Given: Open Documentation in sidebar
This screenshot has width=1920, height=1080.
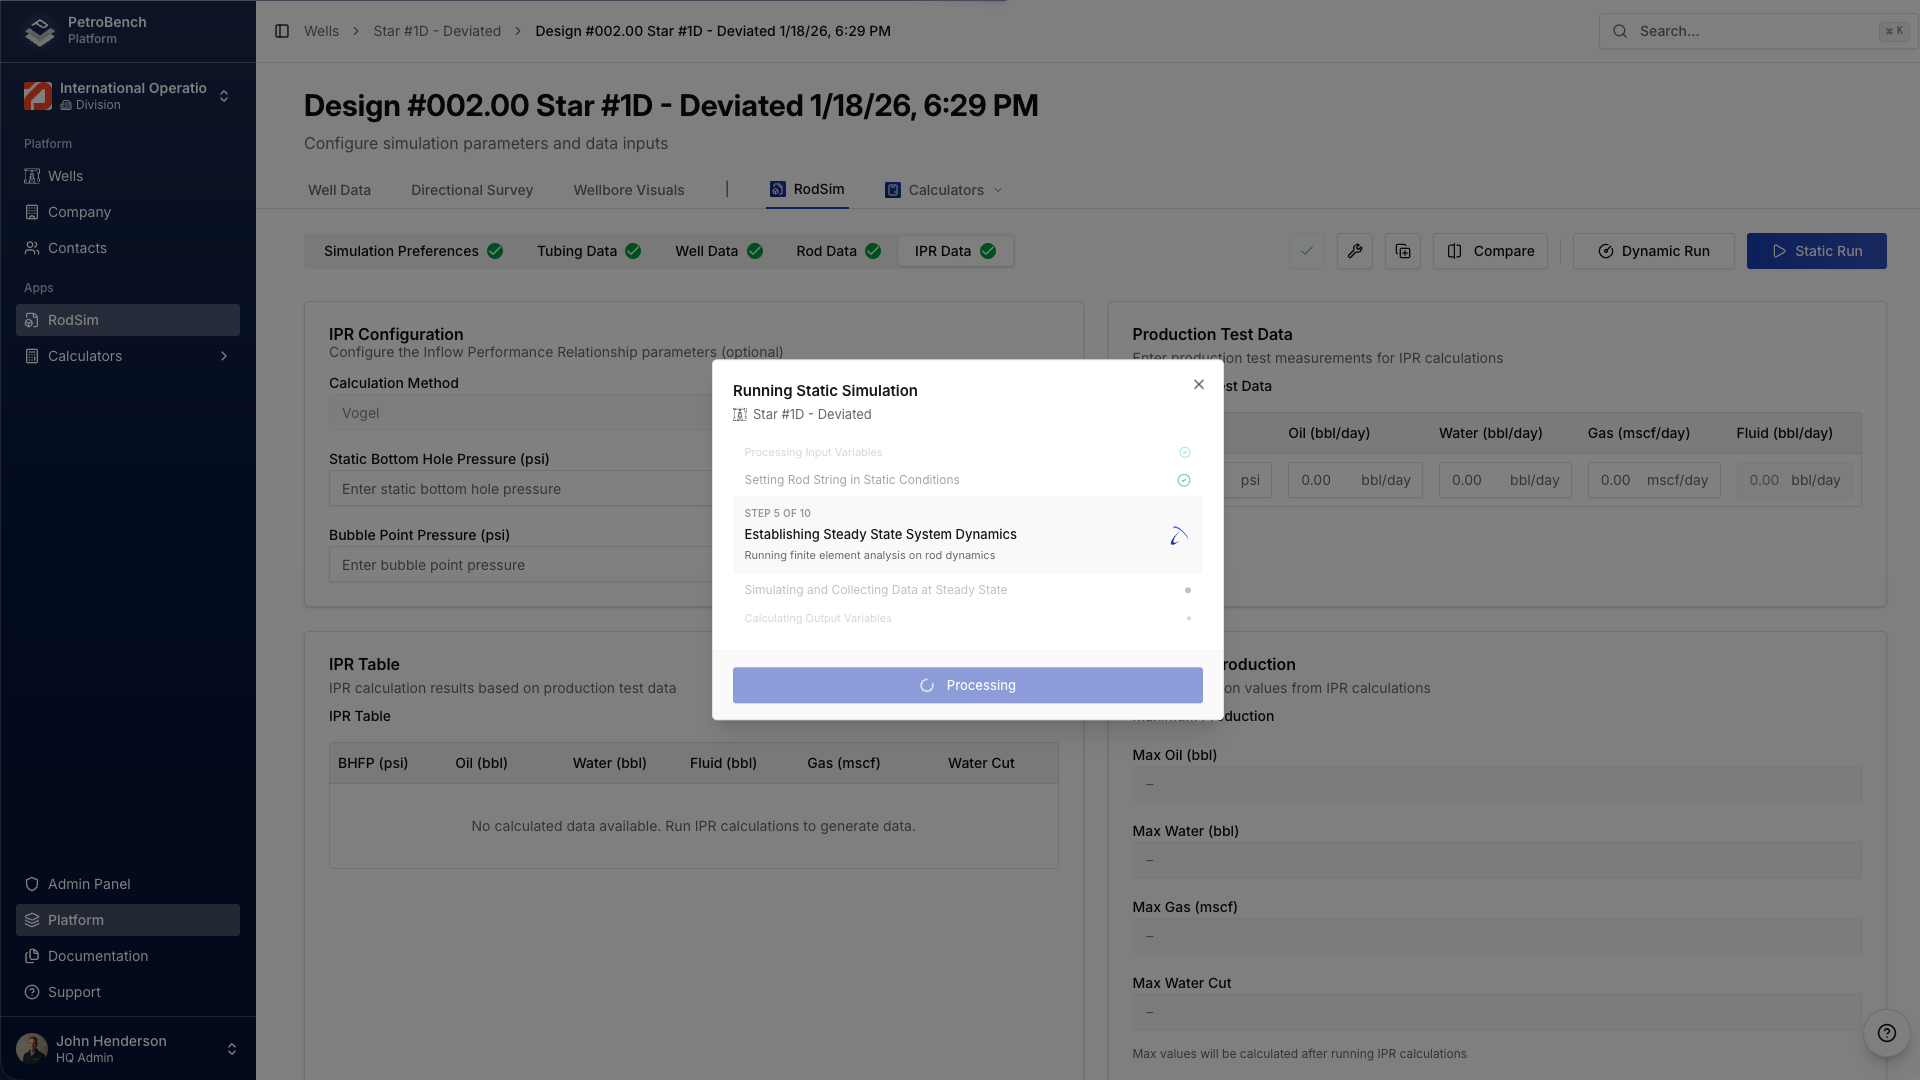Looking at the screenshot, I should [x=98, y=956].
